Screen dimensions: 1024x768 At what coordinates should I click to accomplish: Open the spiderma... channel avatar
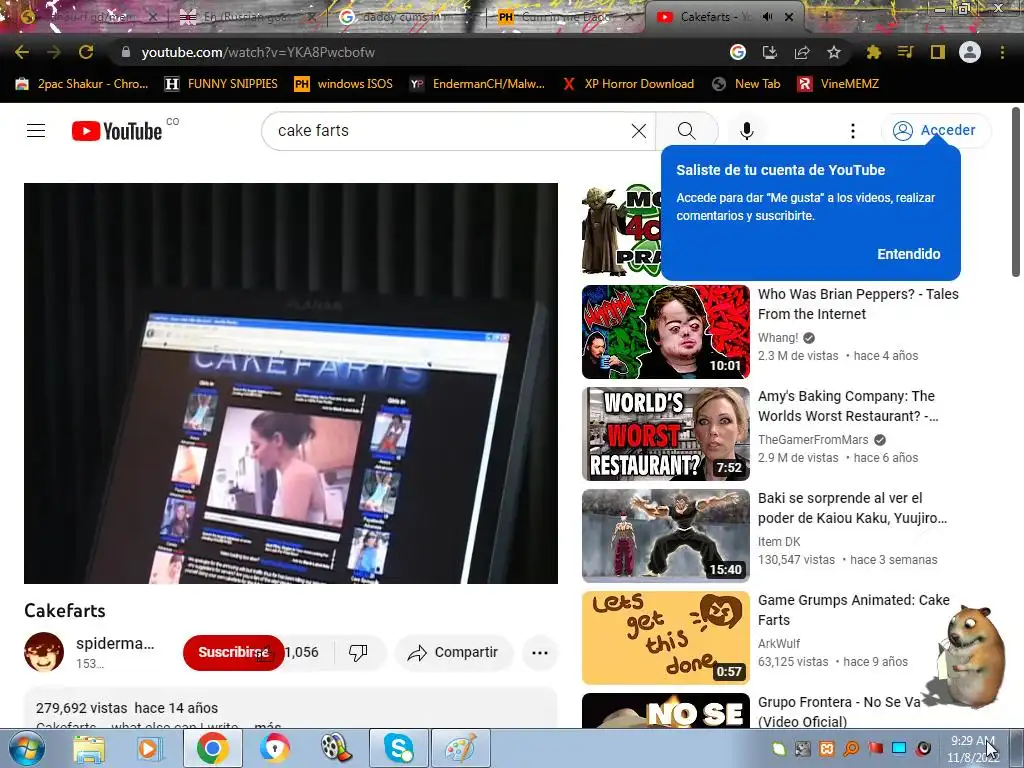(x=44, y=652)
